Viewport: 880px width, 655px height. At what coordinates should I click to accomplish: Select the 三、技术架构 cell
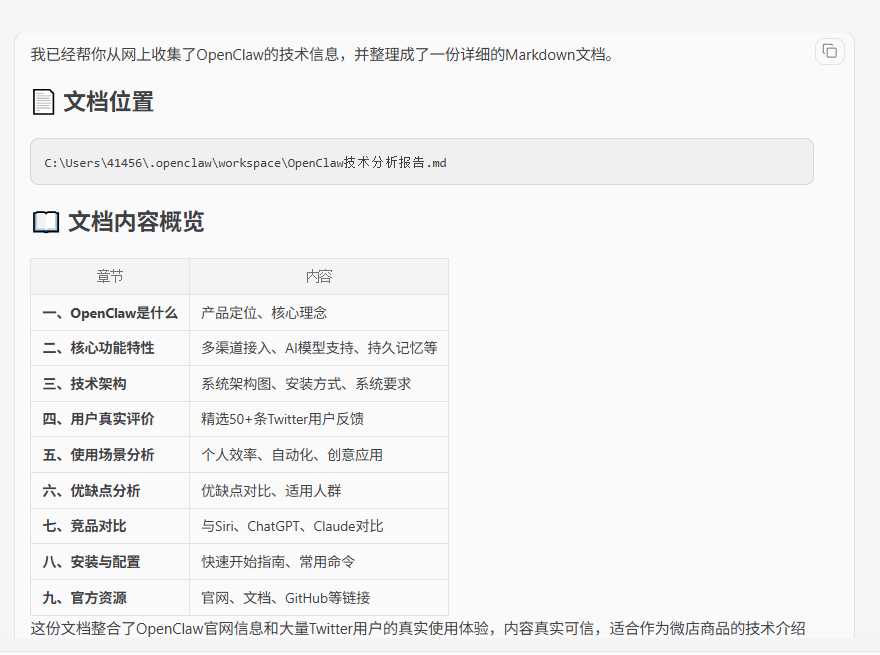coord(110,384)
